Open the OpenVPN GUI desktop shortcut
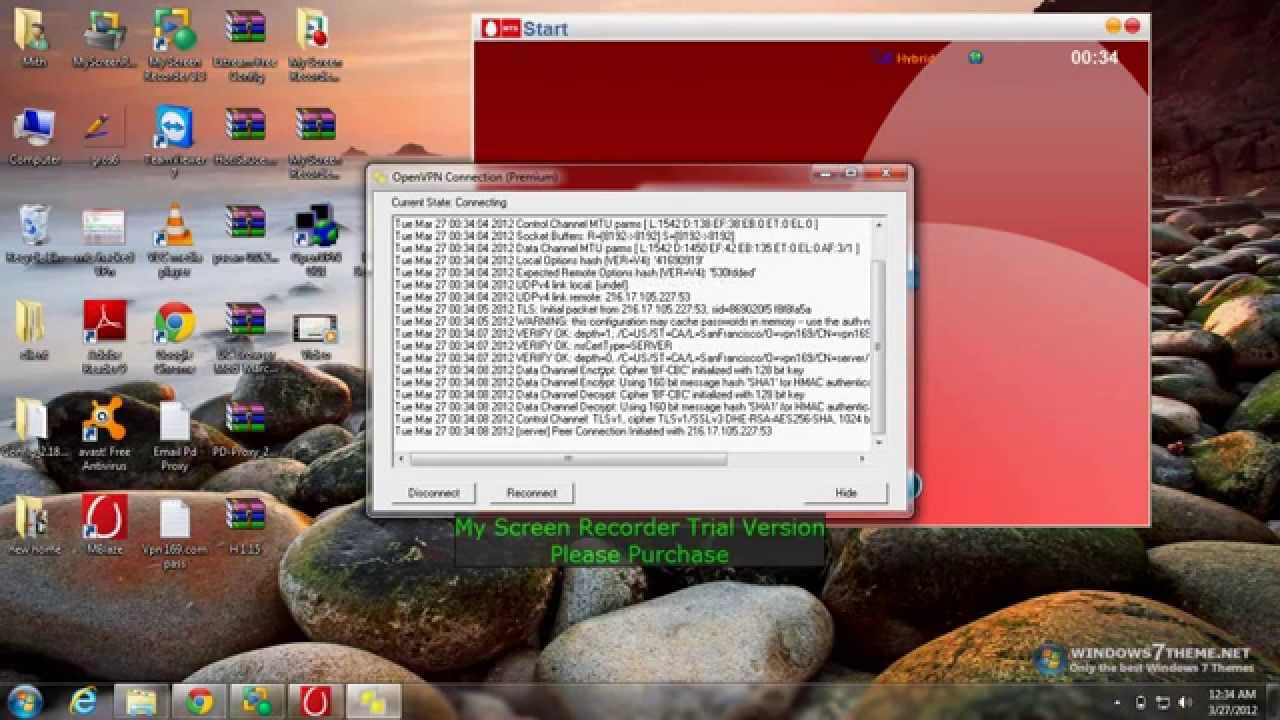The image size is (1280, 720). (315, 240)
